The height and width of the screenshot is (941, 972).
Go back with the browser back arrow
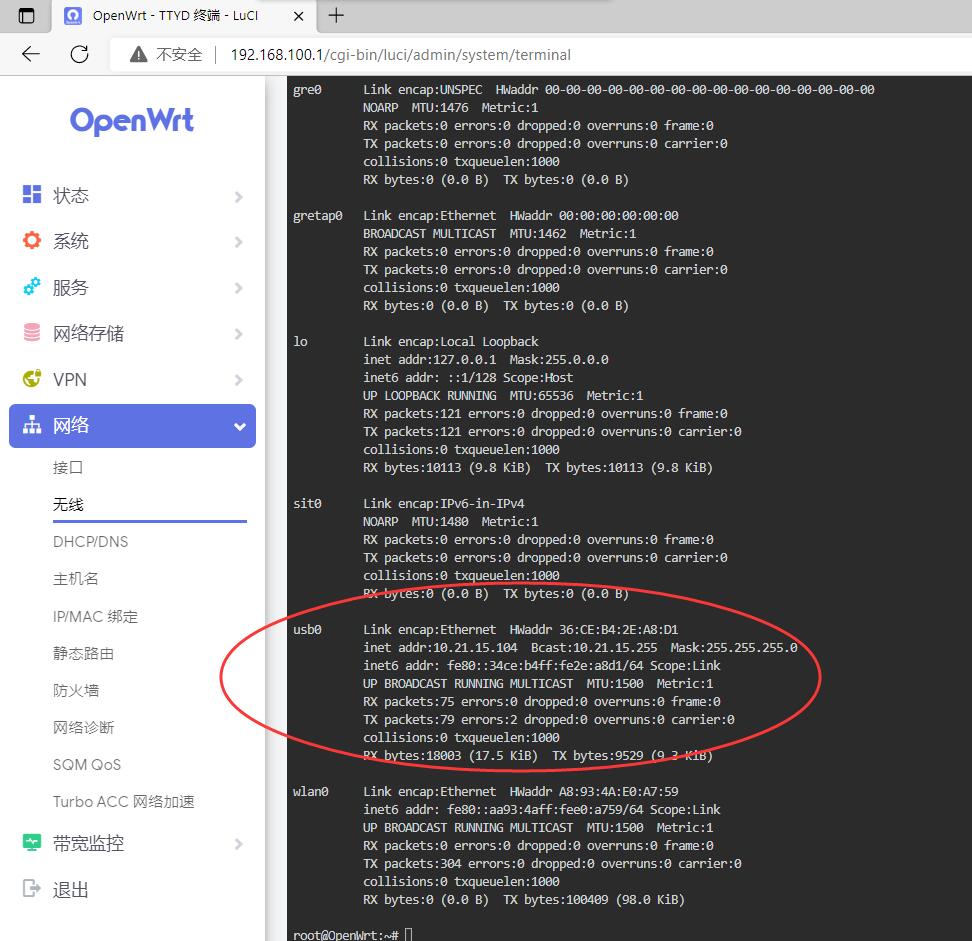coord(31,54)
